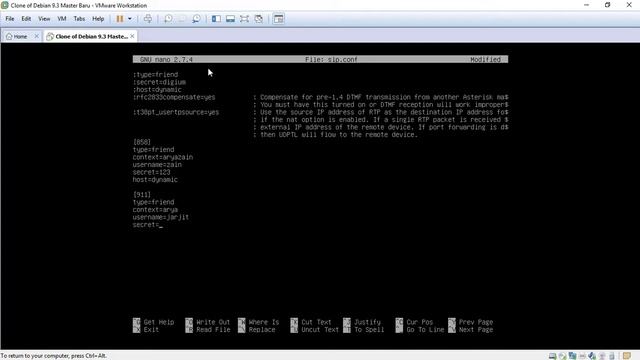The width and height of the screenshot is (640, 360).
Task: Open the Help menu
Action: (98, 19)
